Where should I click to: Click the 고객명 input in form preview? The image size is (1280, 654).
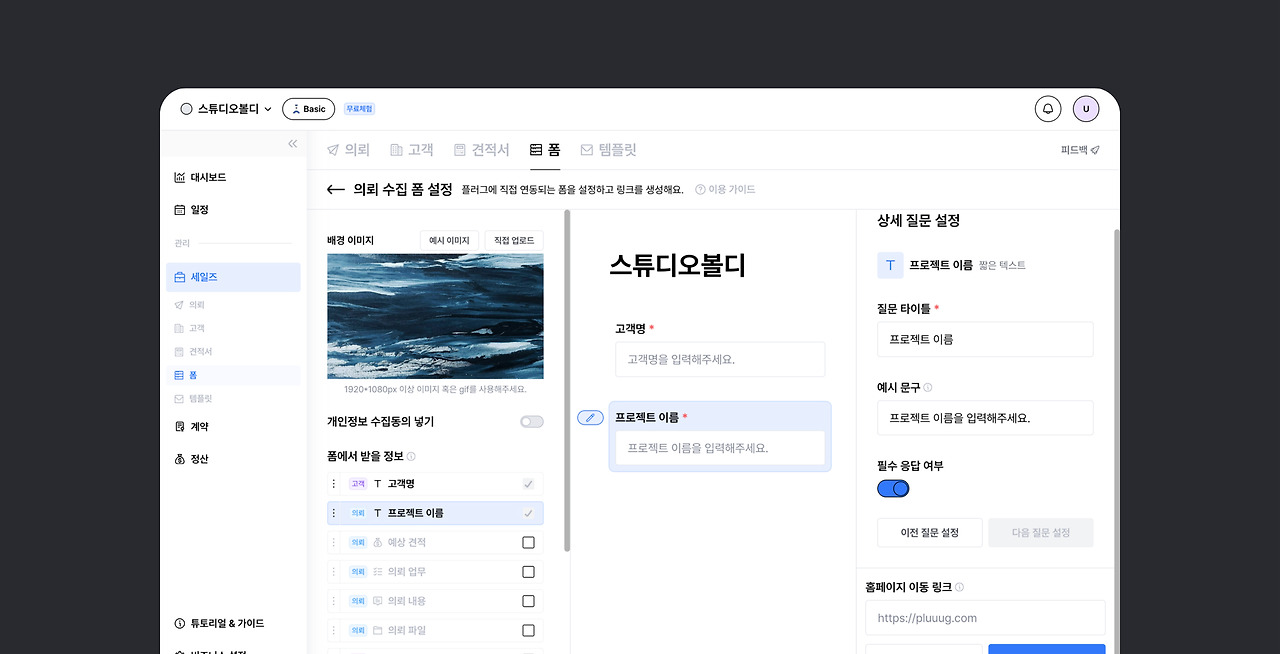pos(720,359)
